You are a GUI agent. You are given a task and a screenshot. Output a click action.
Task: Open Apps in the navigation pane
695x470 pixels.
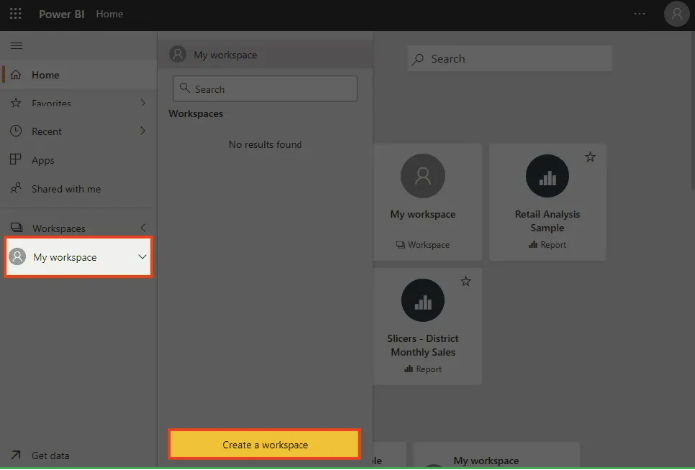[x=78, y=160]
